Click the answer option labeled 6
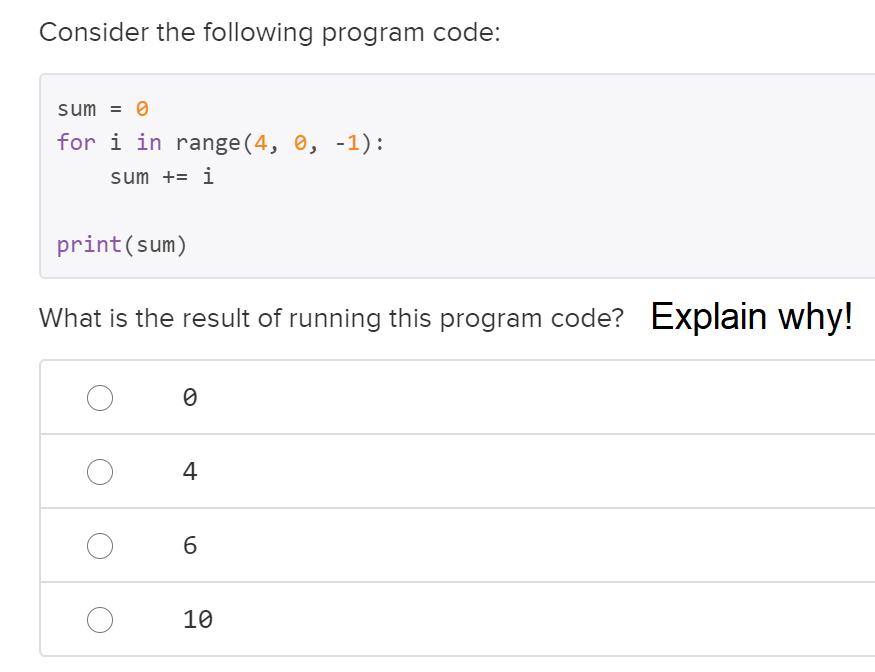The width and height of the screenshot is (875, 672). (189, 545)
